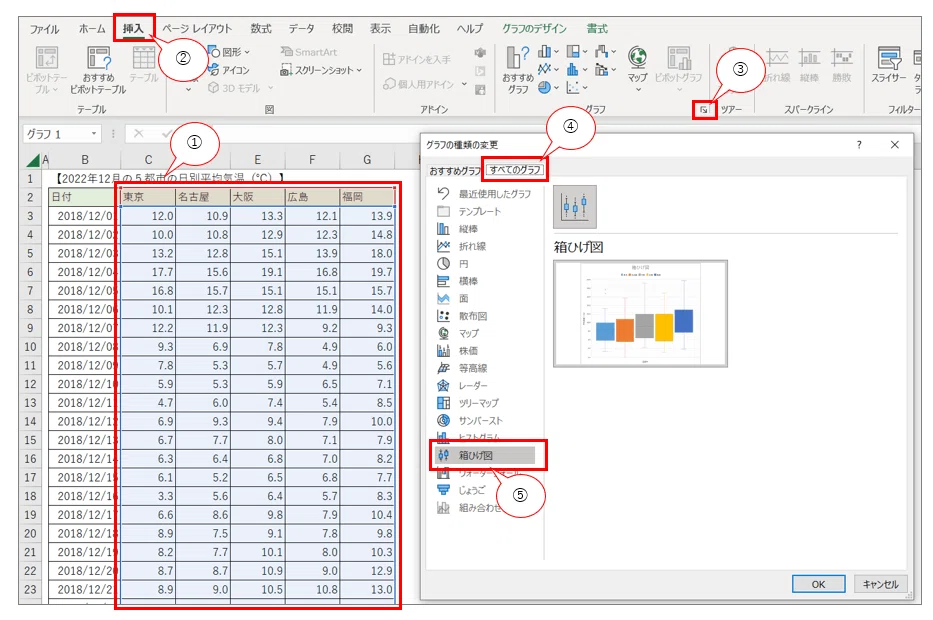Choose 縦棒 chart category
The width and height of the screenshot is (933, 620).
[x=458, y=229]
